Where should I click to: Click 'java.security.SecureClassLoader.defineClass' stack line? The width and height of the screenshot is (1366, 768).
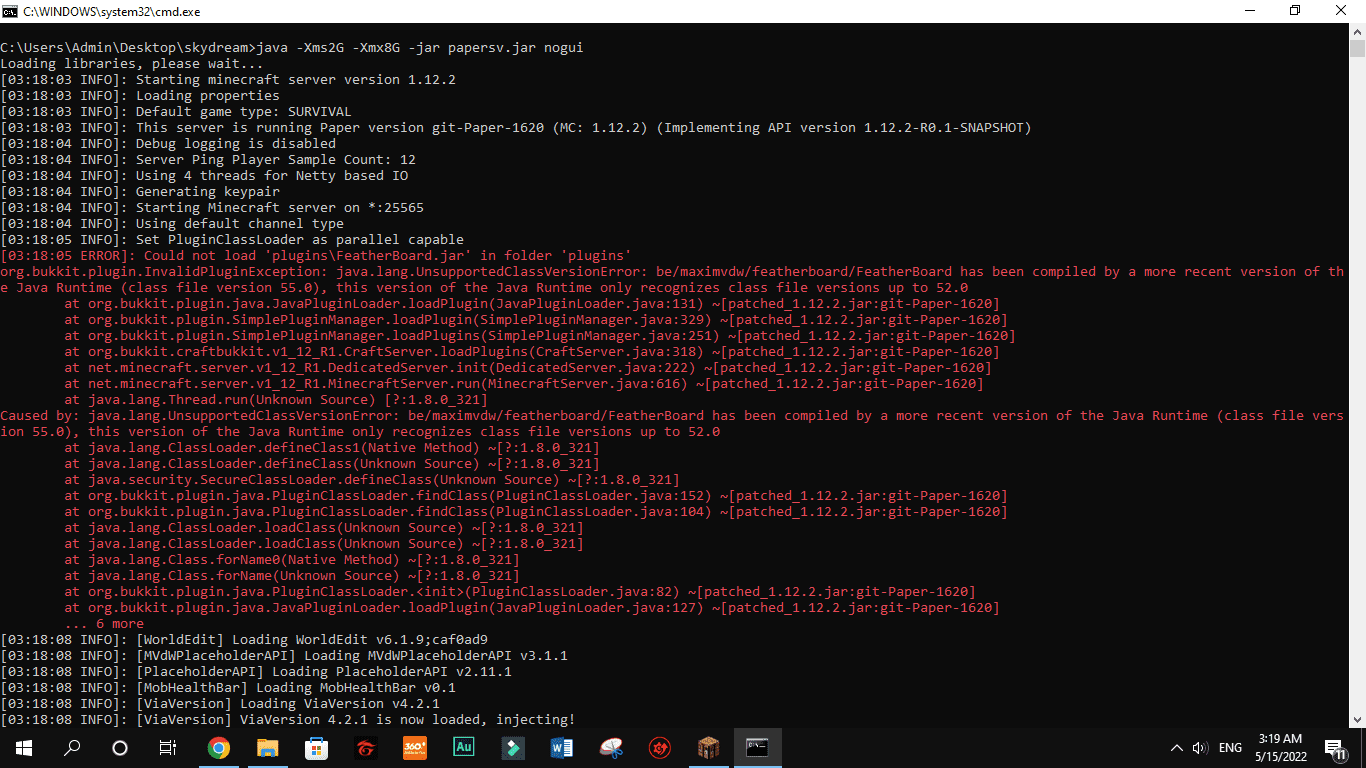click(x=372, y=480)
